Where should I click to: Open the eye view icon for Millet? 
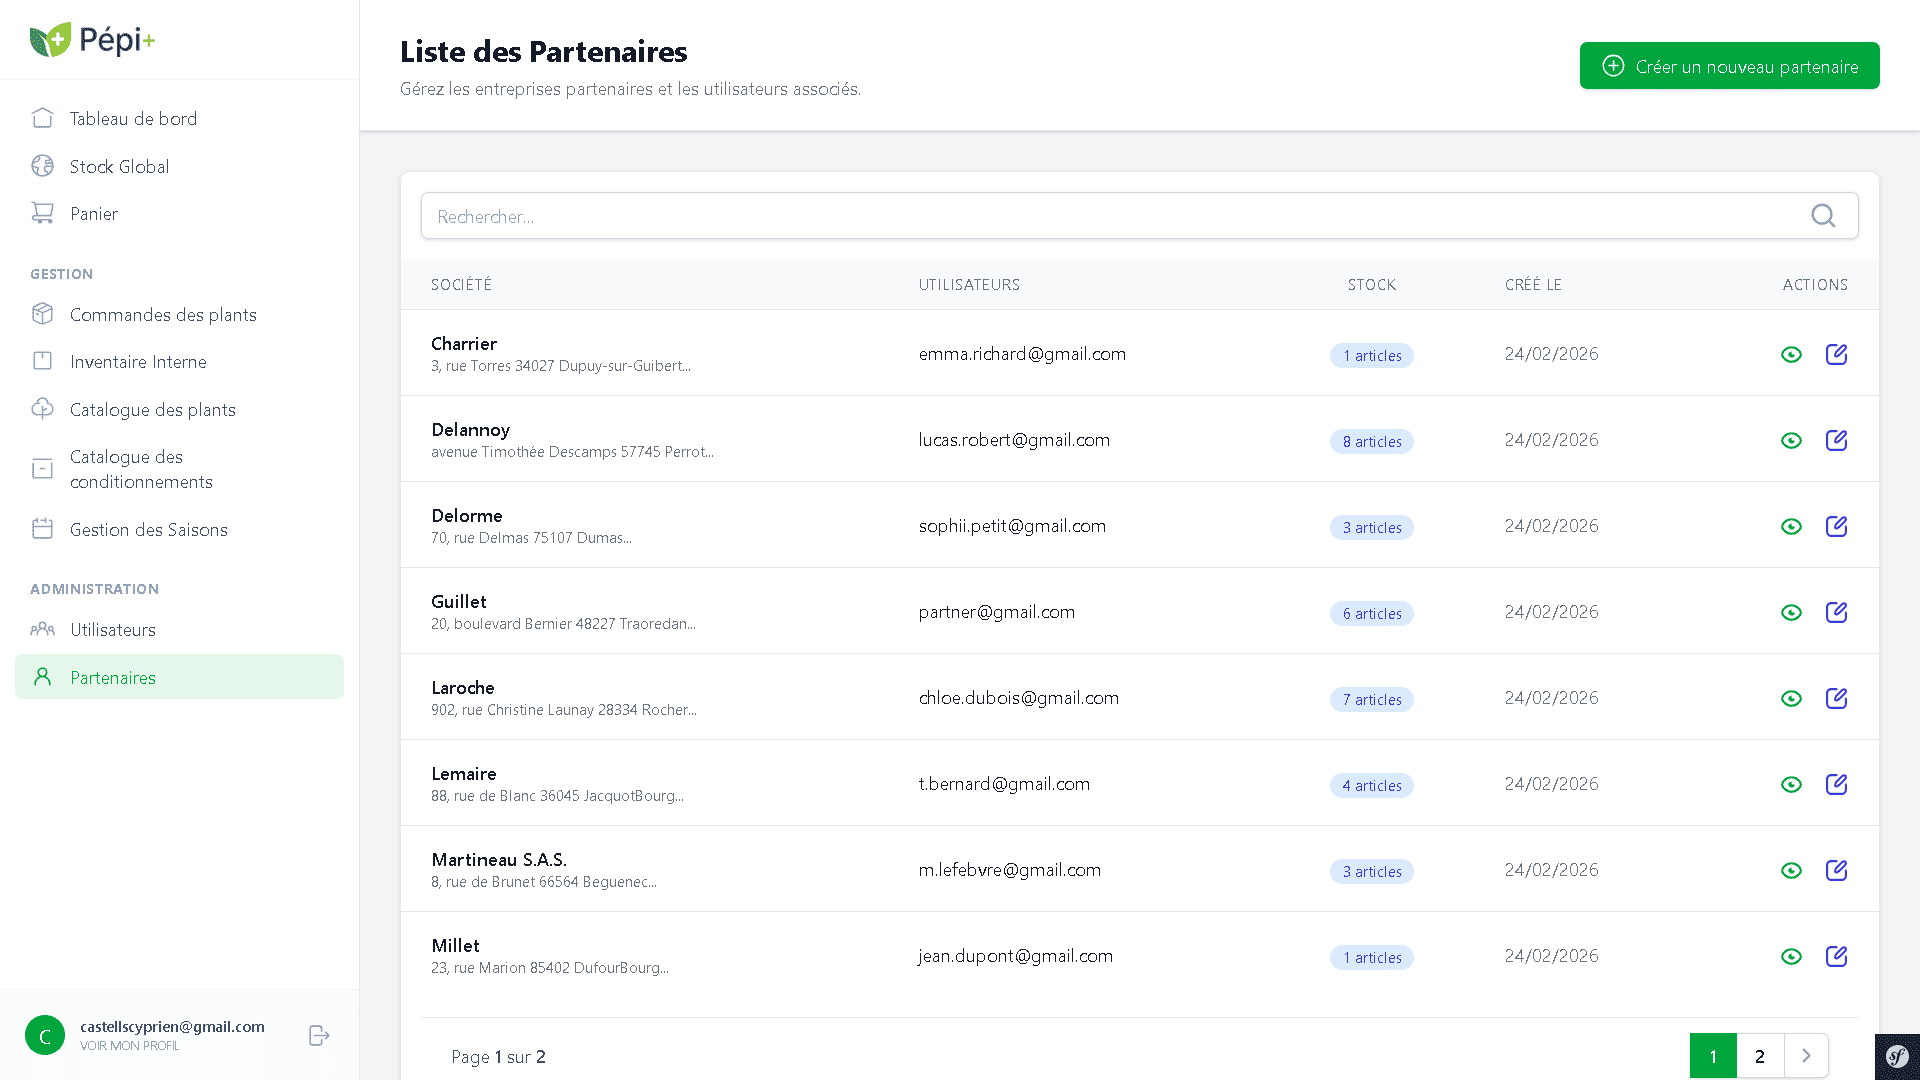(1791, 956)
